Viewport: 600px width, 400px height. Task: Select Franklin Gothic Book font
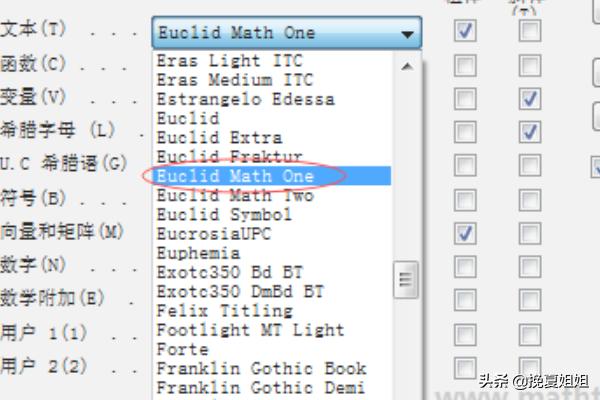[261, 368]
